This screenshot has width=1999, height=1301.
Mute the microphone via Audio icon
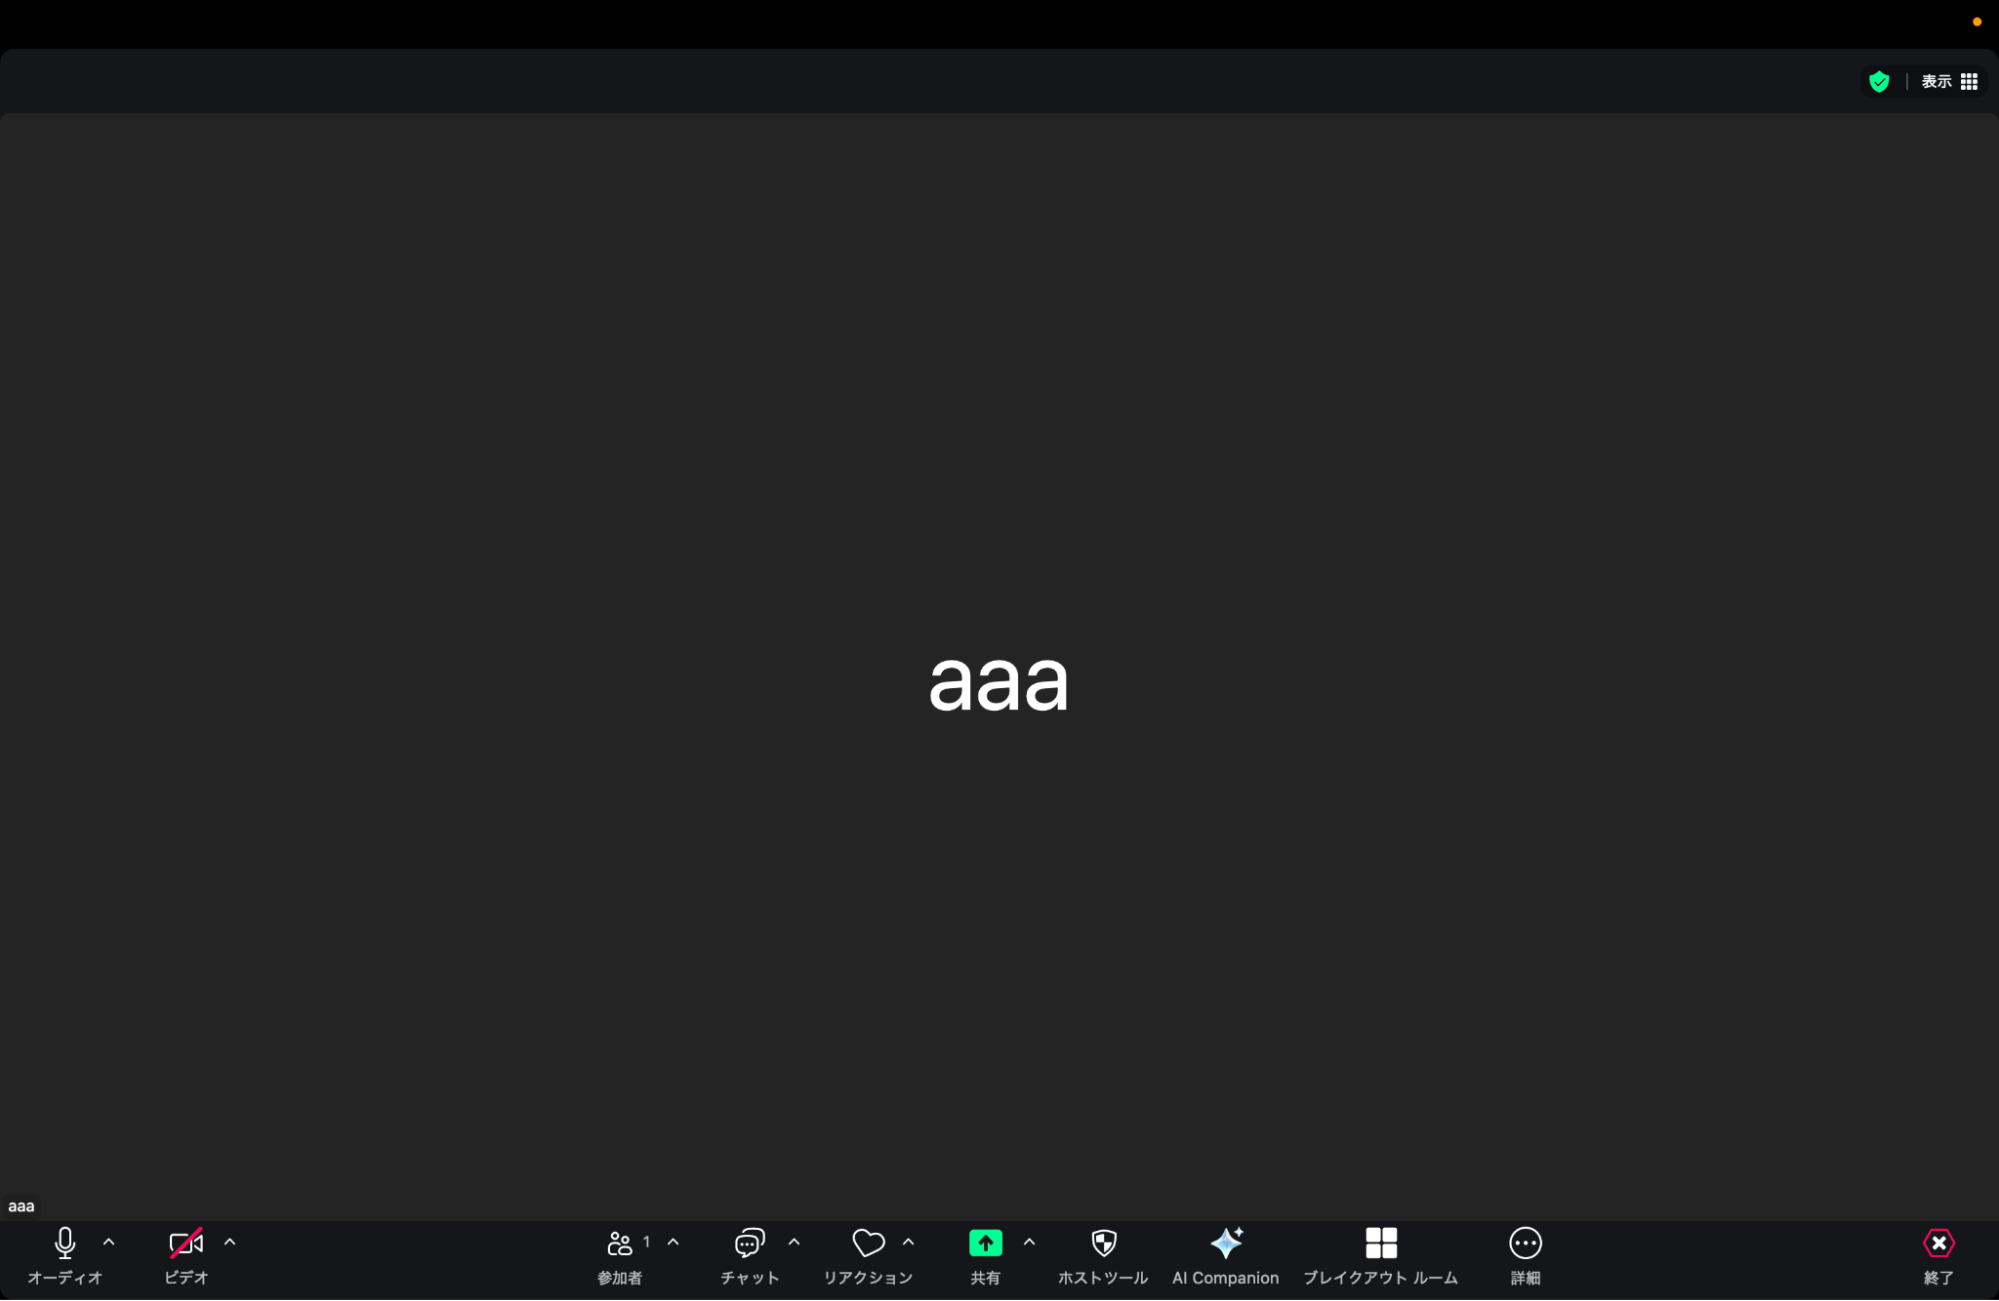(x=65, y=1243)
